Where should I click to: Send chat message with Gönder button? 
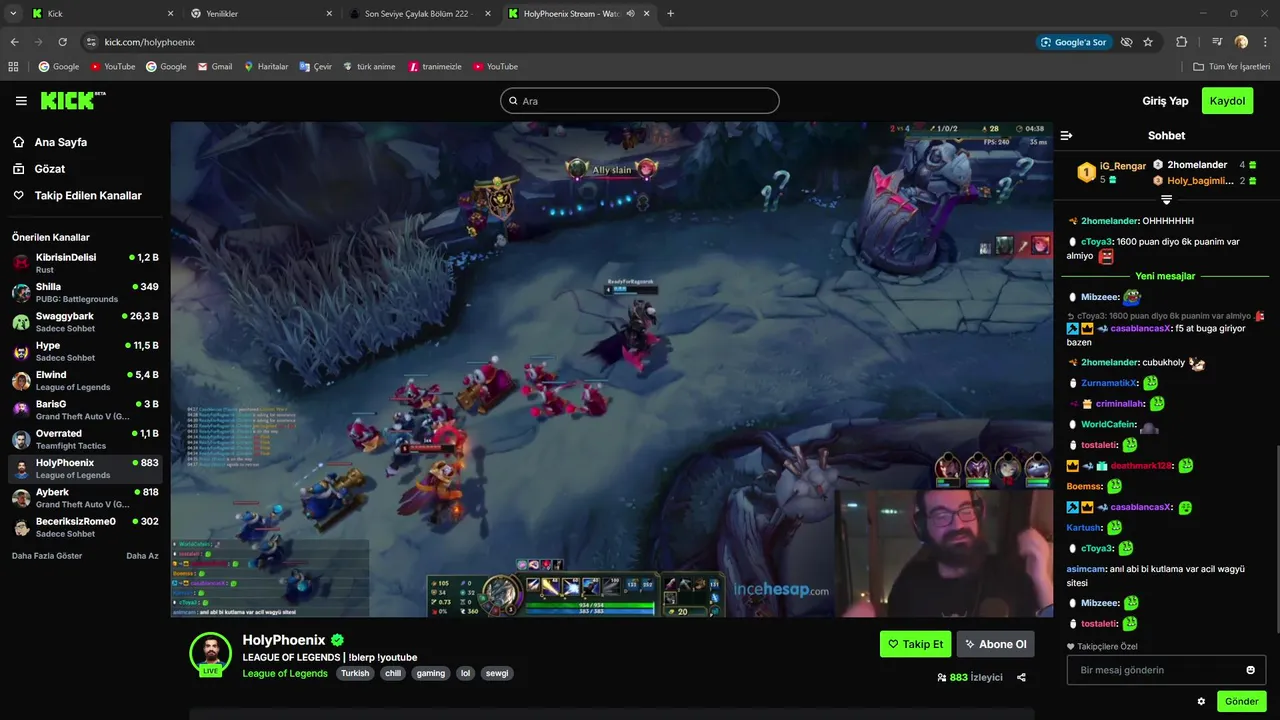tap(1241, 701)
